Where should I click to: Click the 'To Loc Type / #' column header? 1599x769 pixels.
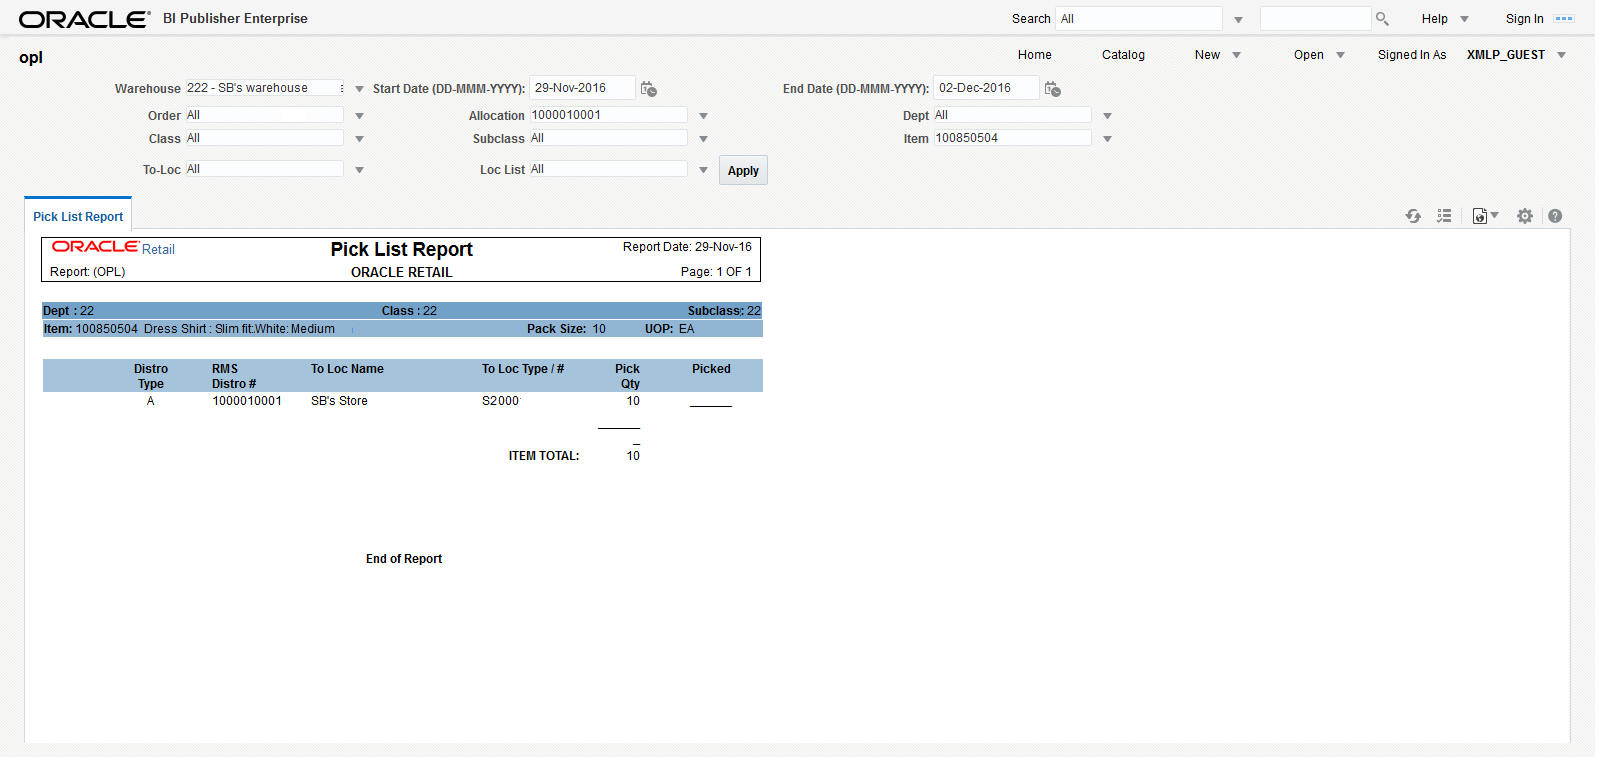(x=523, y=369)
